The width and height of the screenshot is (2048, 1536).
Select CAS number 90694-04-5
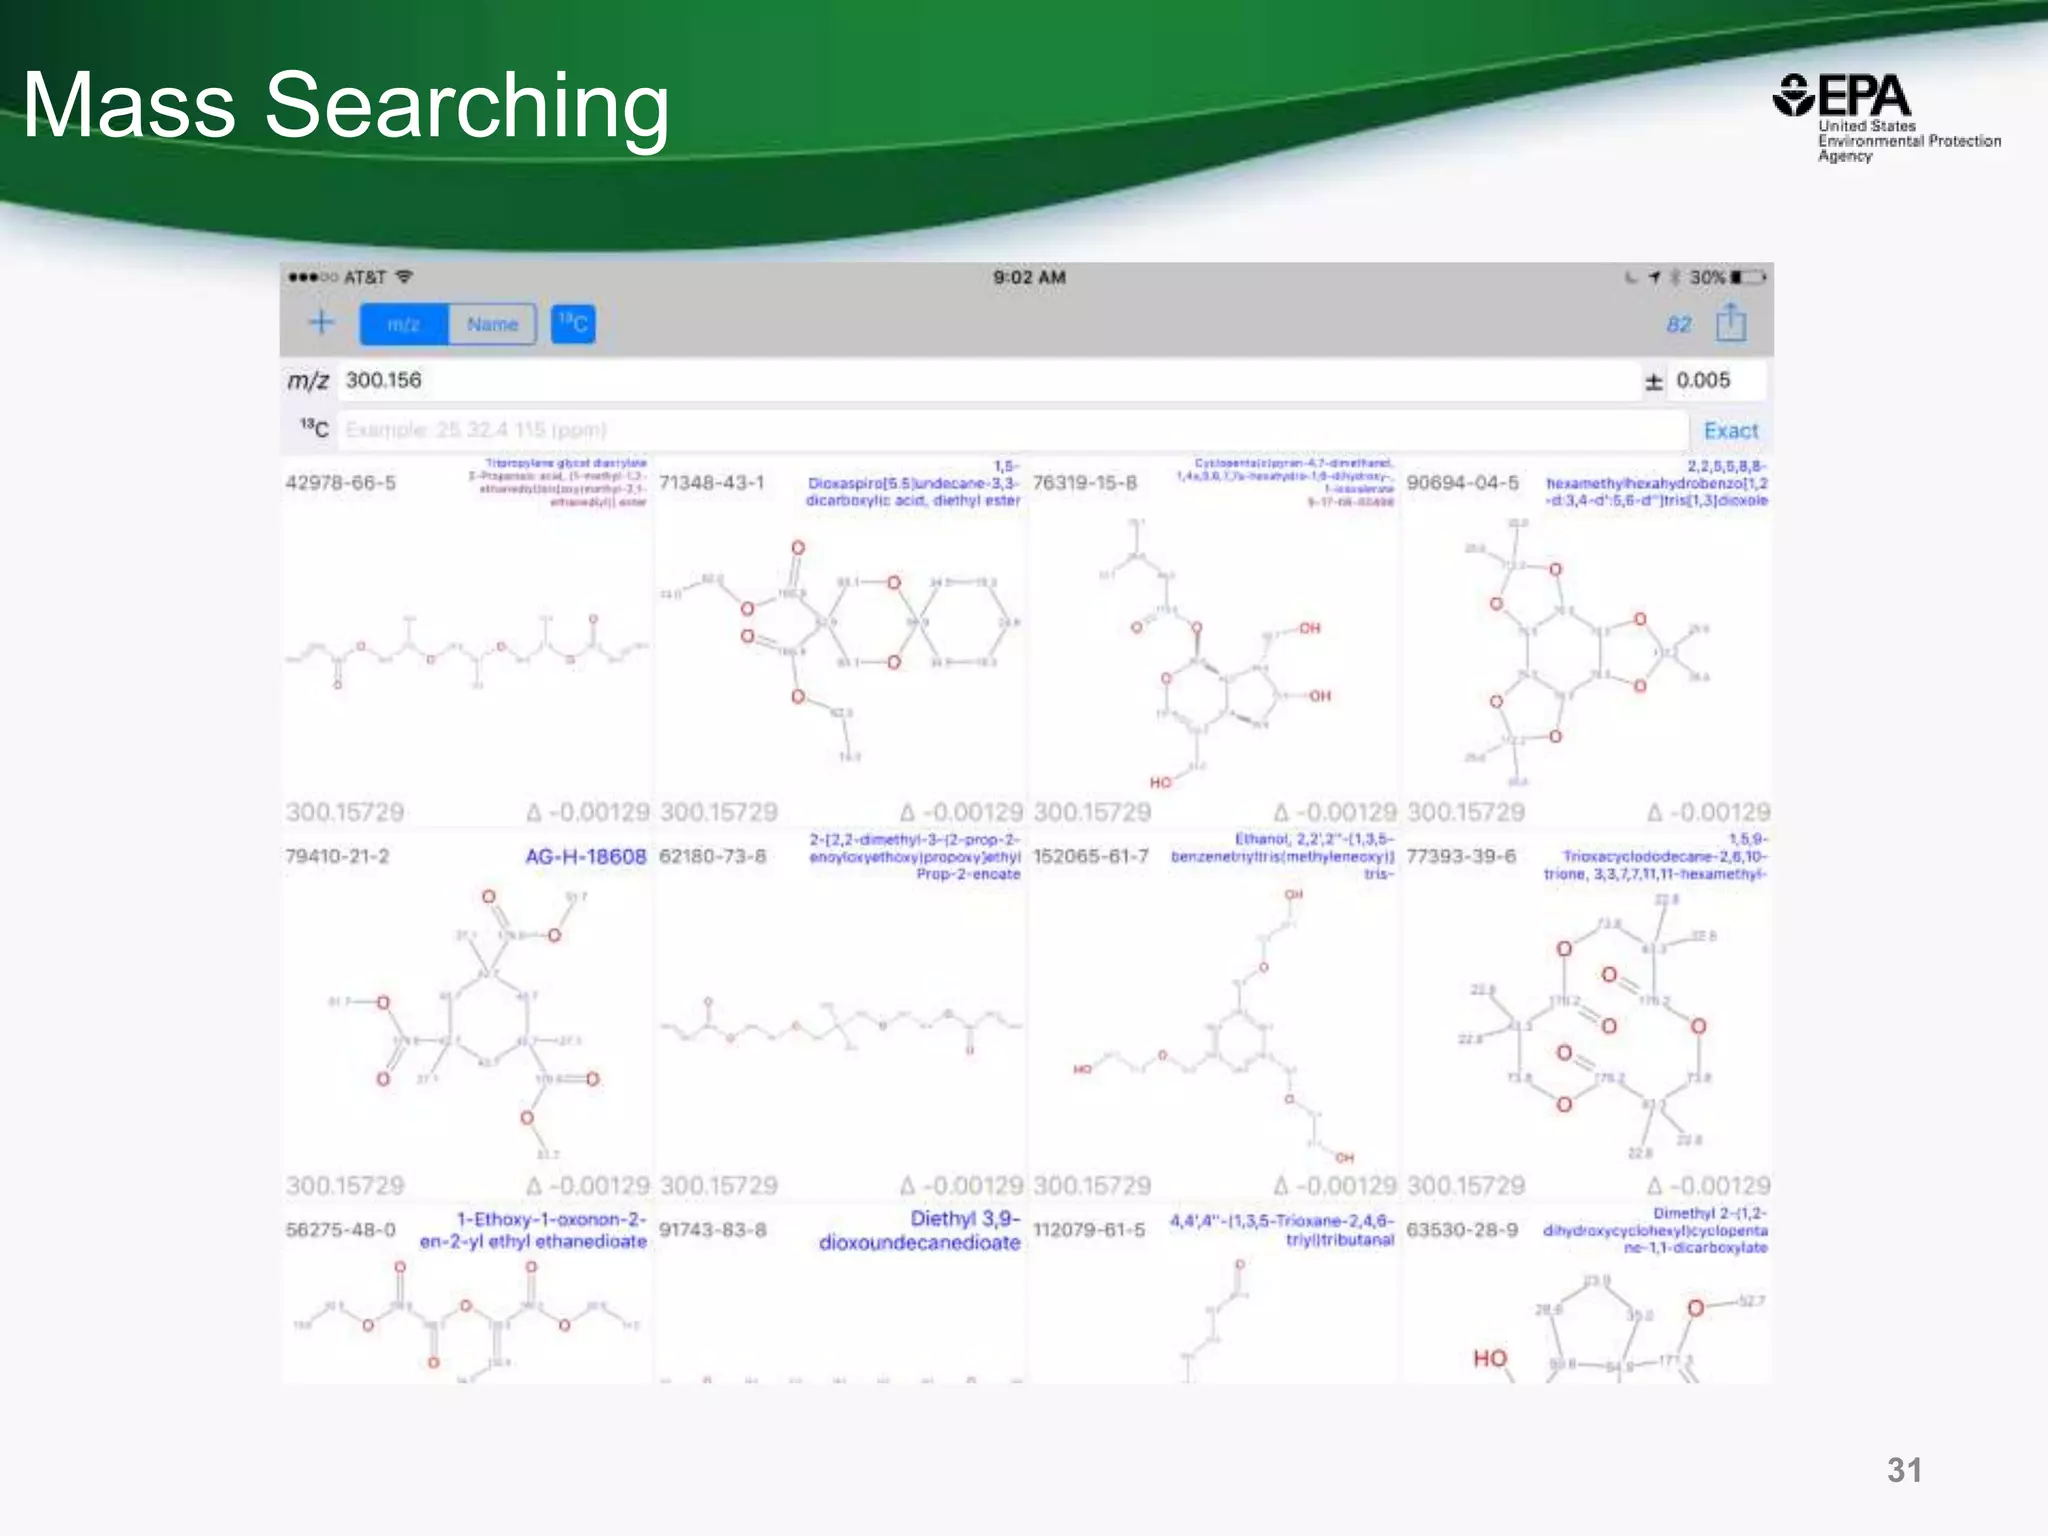pyautogui.click(x=1462, y=483)
